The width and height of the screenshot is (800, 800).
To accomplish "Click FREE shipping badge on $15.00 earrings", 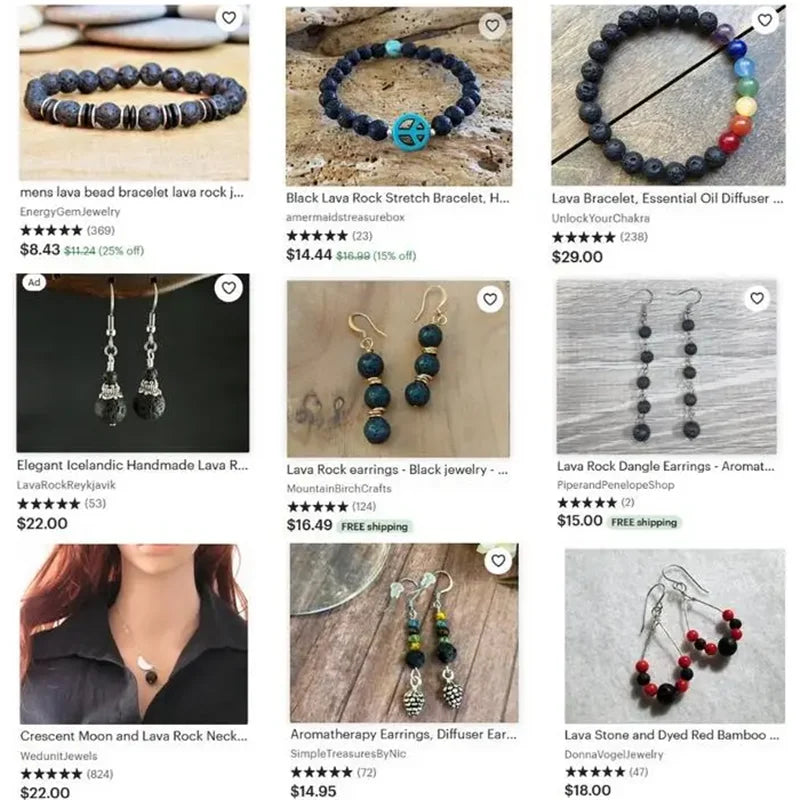I will pyautogui.click(x=644, y=522).
